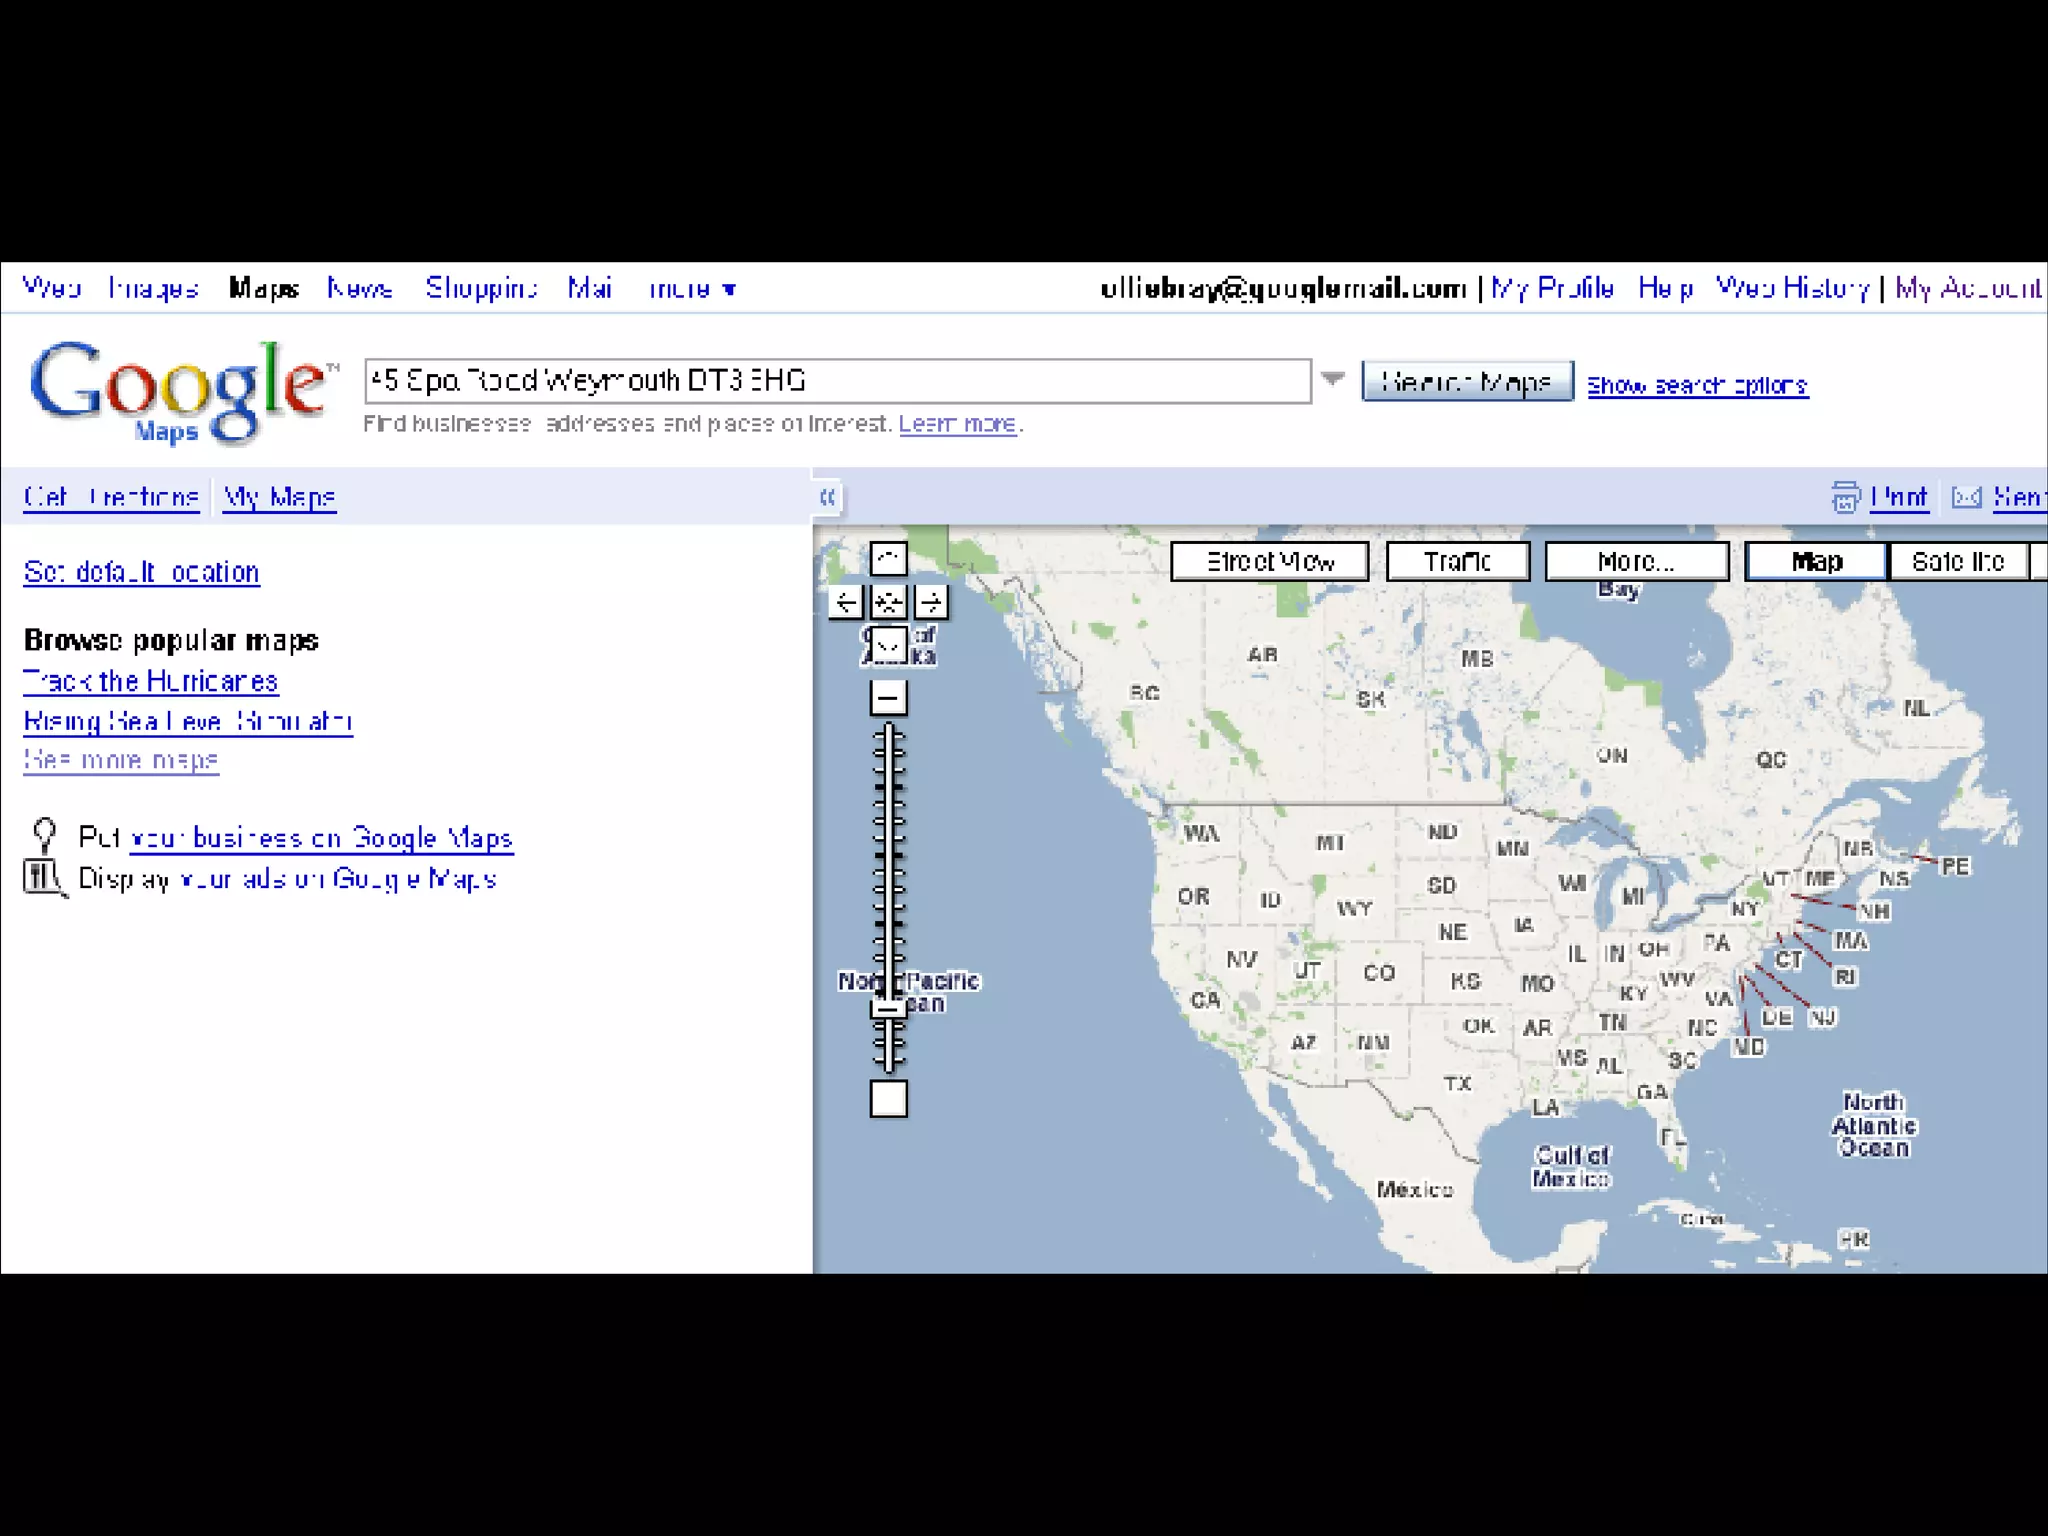Click the center return-to-last-result pan button

(888, 602)
